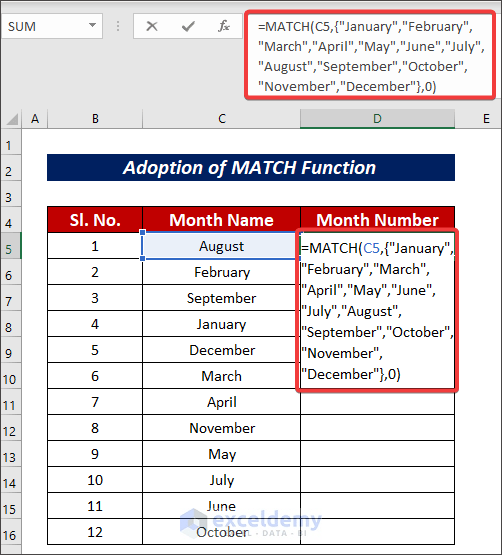Click serial number 2 cell
This screenshot has height=555, width=502.
95,272
